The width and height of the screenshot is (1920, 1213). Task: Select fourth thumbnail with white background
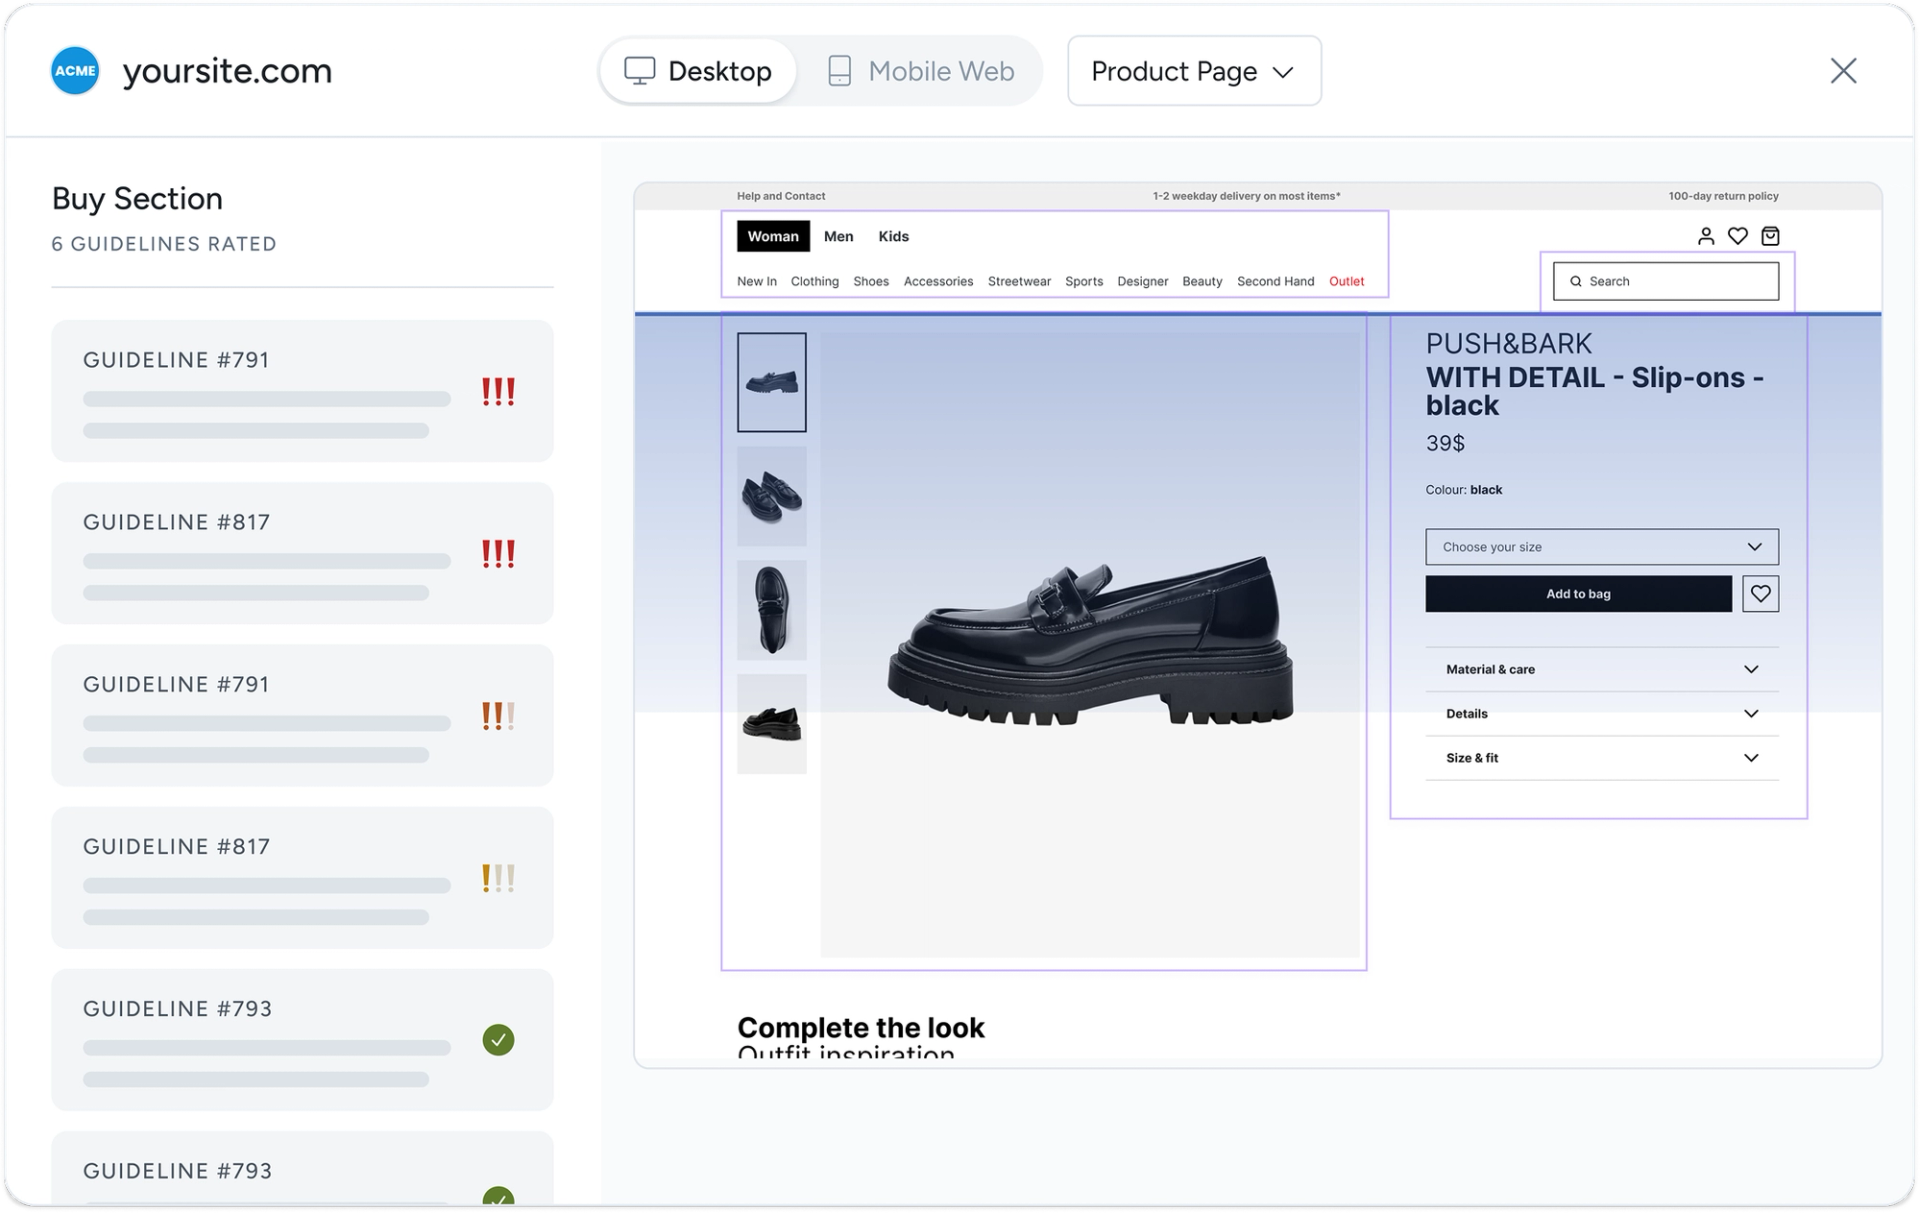pos(771,724)
